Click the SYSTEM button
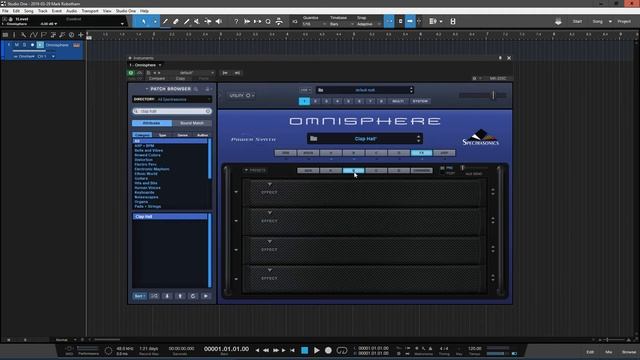640x360 pixels. (420, 101)
